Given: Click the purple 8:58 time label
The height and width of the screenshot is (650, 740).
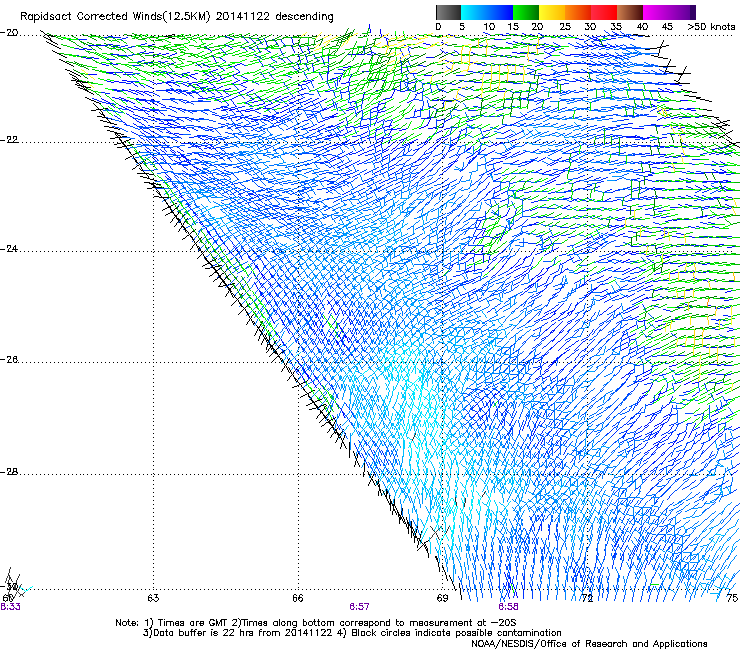Looking at the screenshot, I should pyautogui.click(x=508, y=607).
